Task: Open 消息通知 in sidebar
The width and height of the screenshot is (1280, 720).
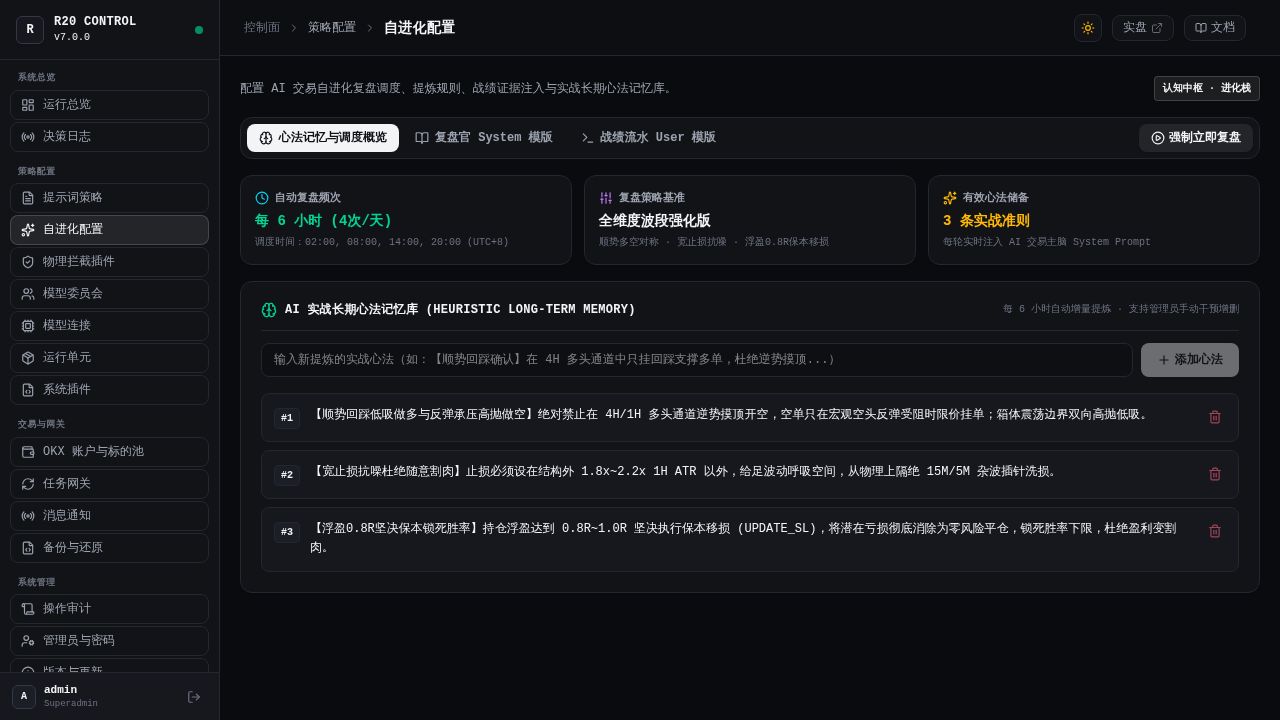Action: (x=109, y=516)
